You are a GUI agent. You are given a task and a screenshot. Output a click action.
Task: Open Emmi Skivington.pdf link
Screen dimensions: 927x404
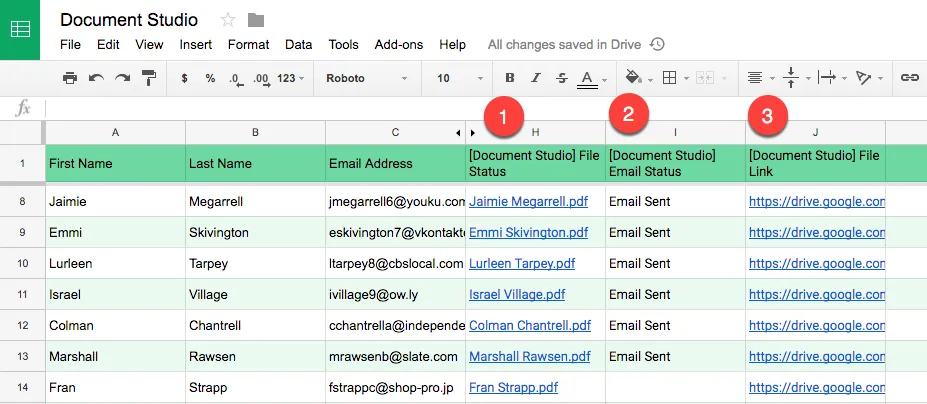tap(529, 232)
